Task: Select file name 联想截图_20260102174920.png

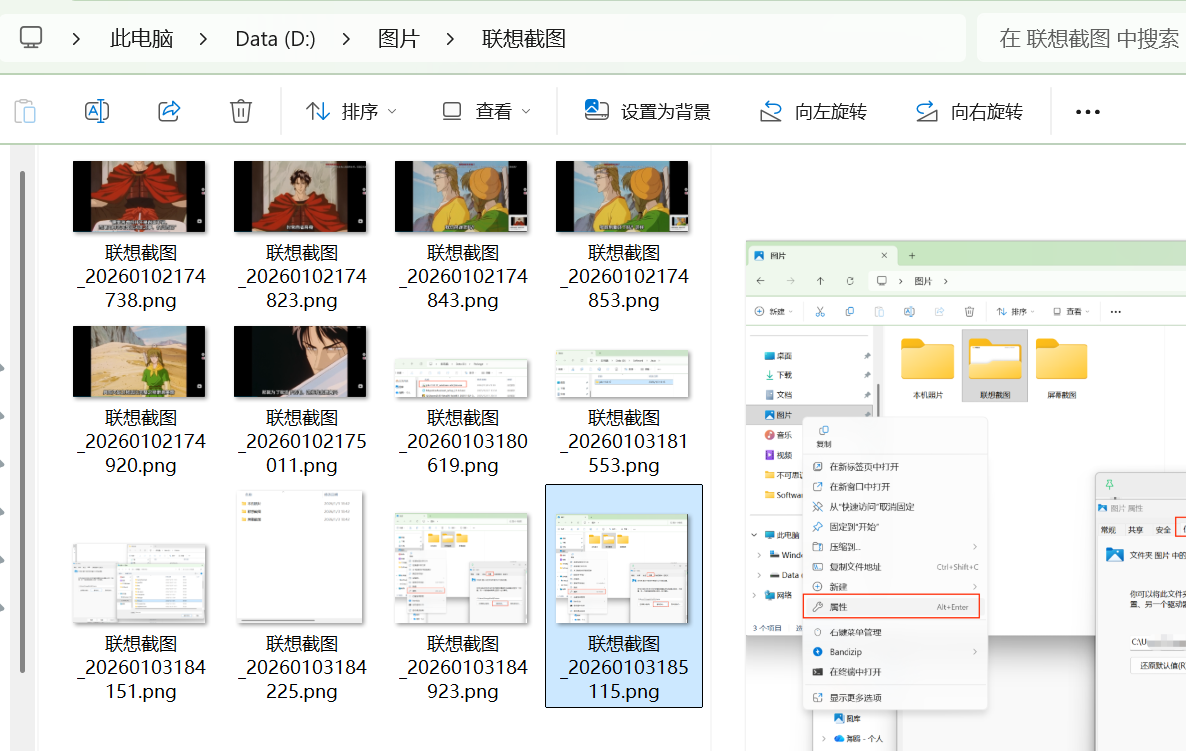Action: coord(140,442)
